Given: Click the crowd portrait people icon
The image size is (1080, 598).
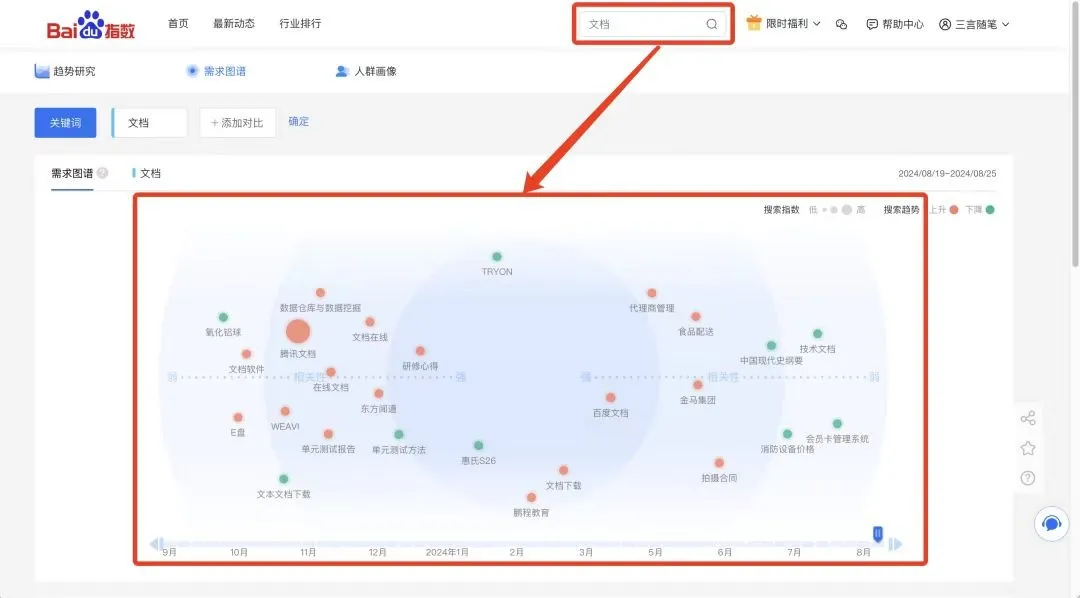Looking at the screenshot, I should point(342,71).
